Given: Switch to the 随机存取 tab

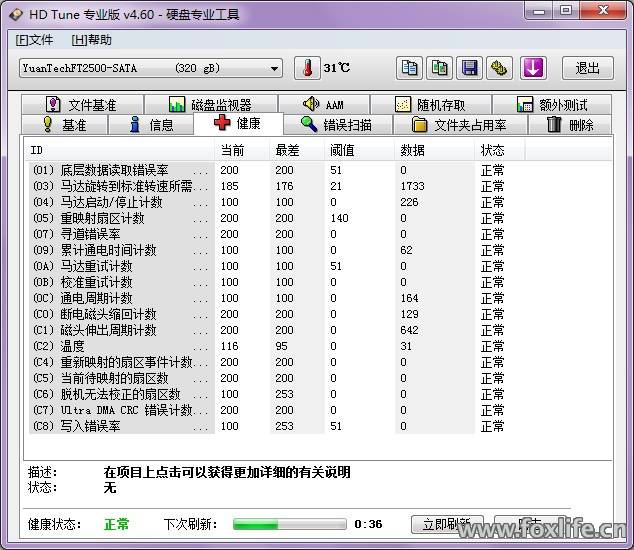Looking at the screenshot, I should click(x=431, y=105).
